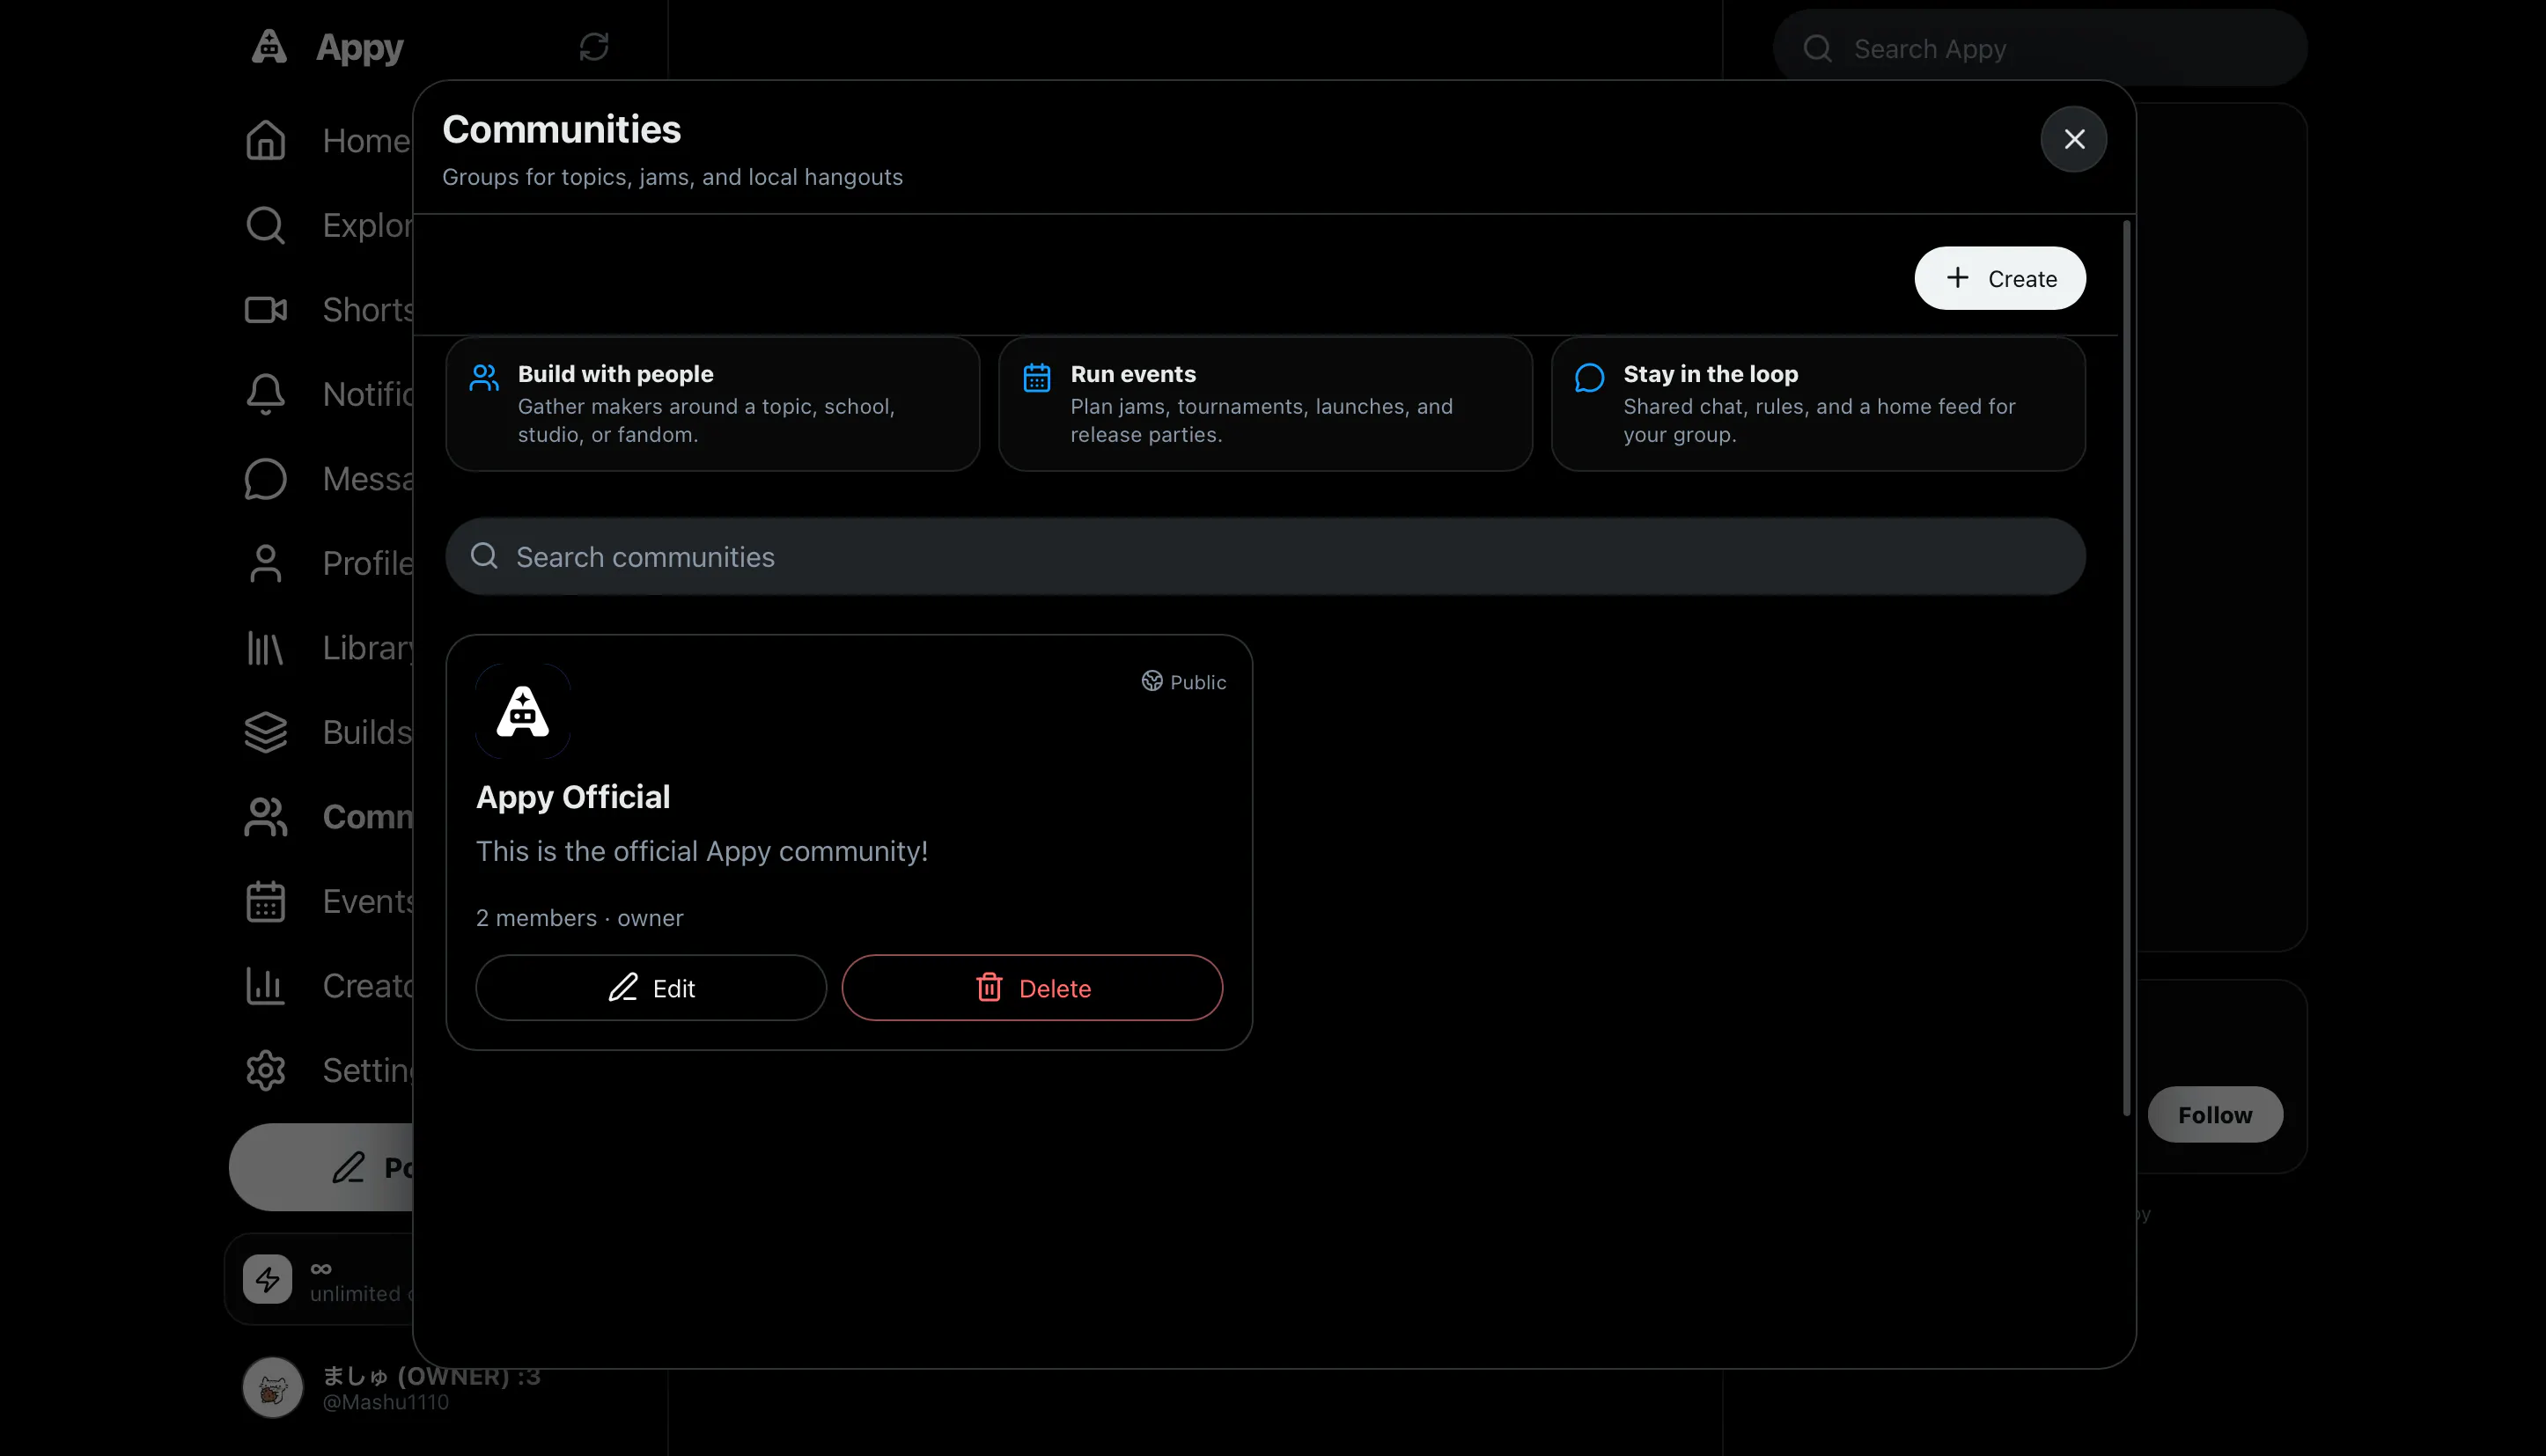
Task: Open Creator chart icon in sidebar
Action: coord(266,986)
